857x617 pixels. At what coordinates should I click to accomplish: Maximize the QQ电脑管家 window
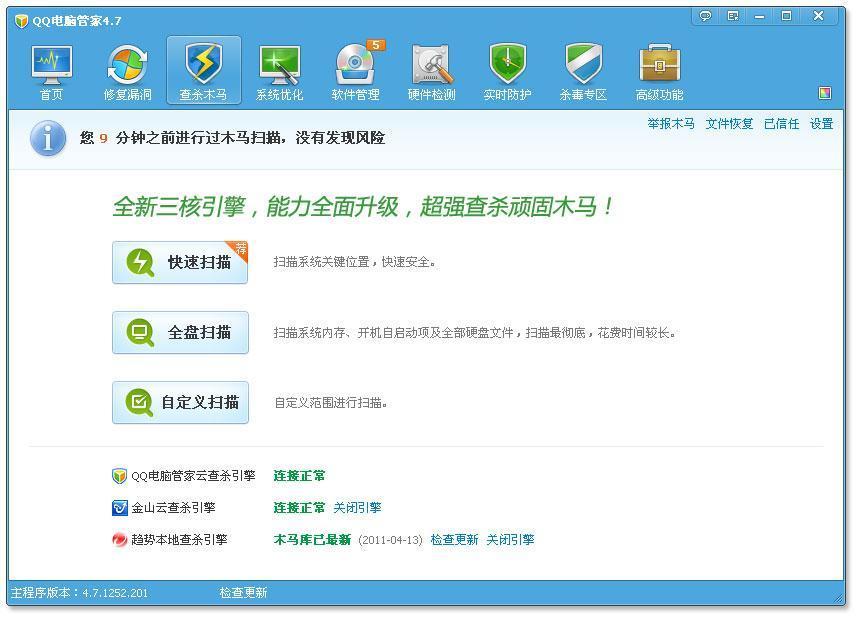[x=786, y=16]
